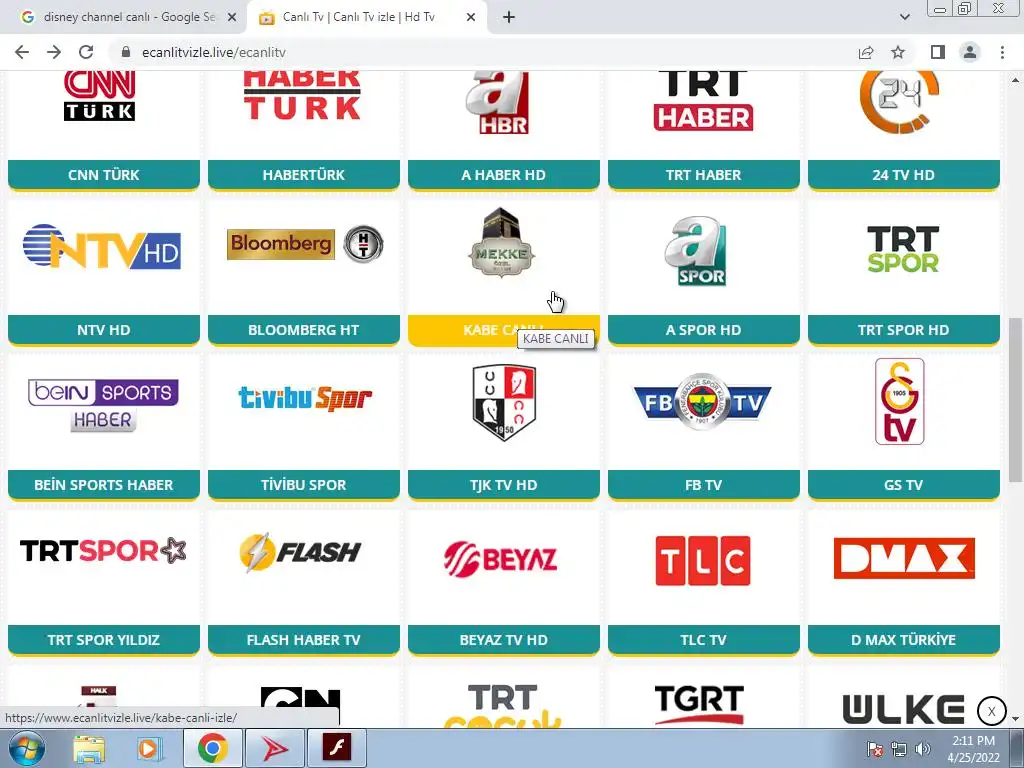Open the TJK horse crest logo
This screenshot has width=1024, height=768.
click(504, 402)
